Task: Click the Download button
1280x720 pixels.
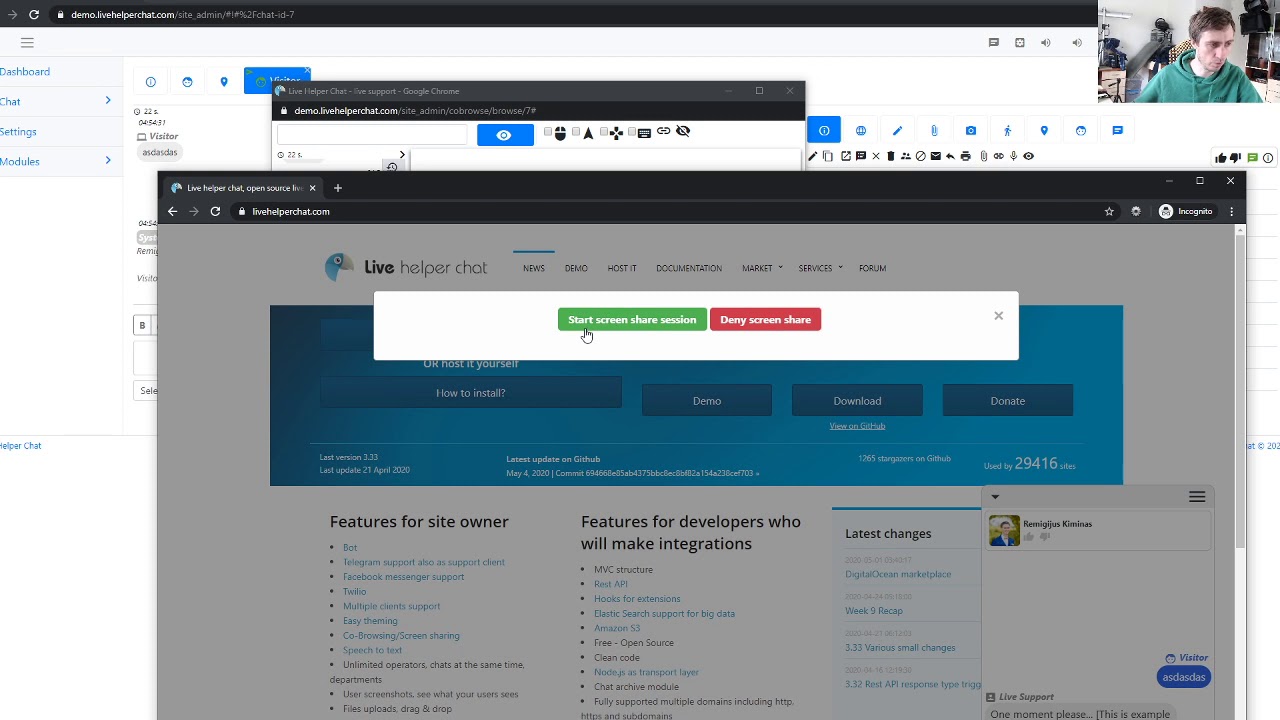Action: click(x=857, y=401)
